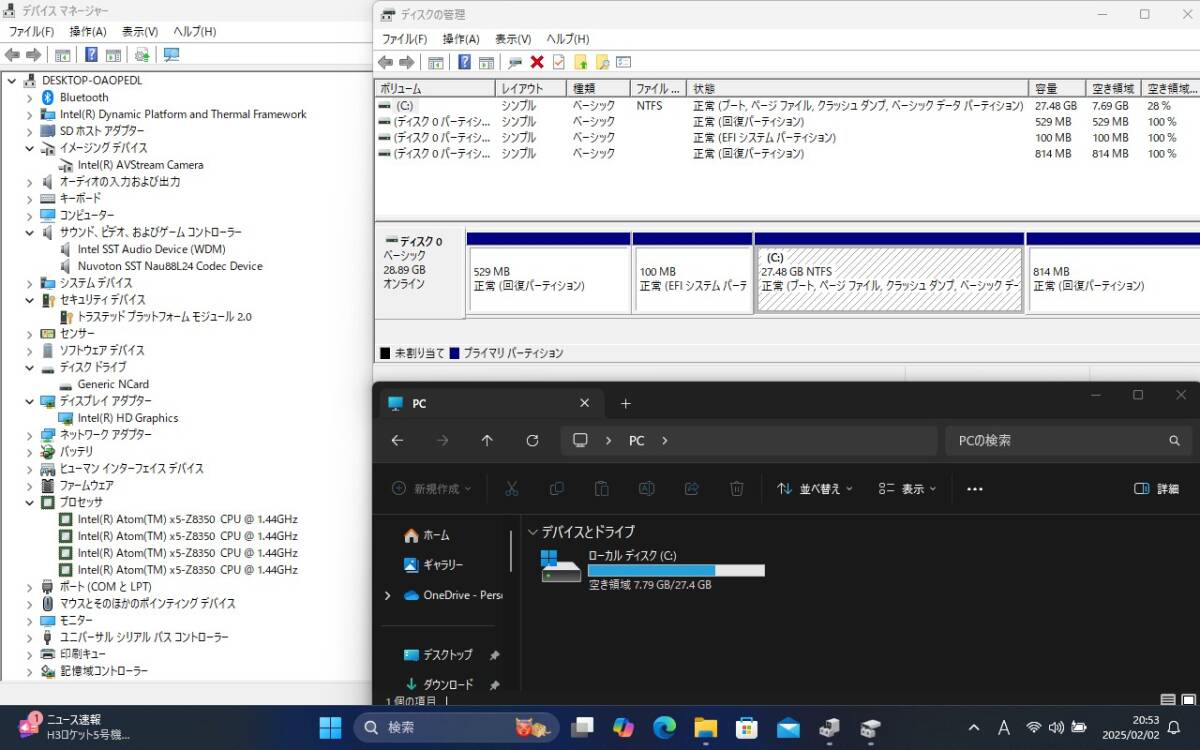This screenshot has width=1200, height=750.
Task: Launch Microsoft Edge from the taskbar
Action: 665,727
